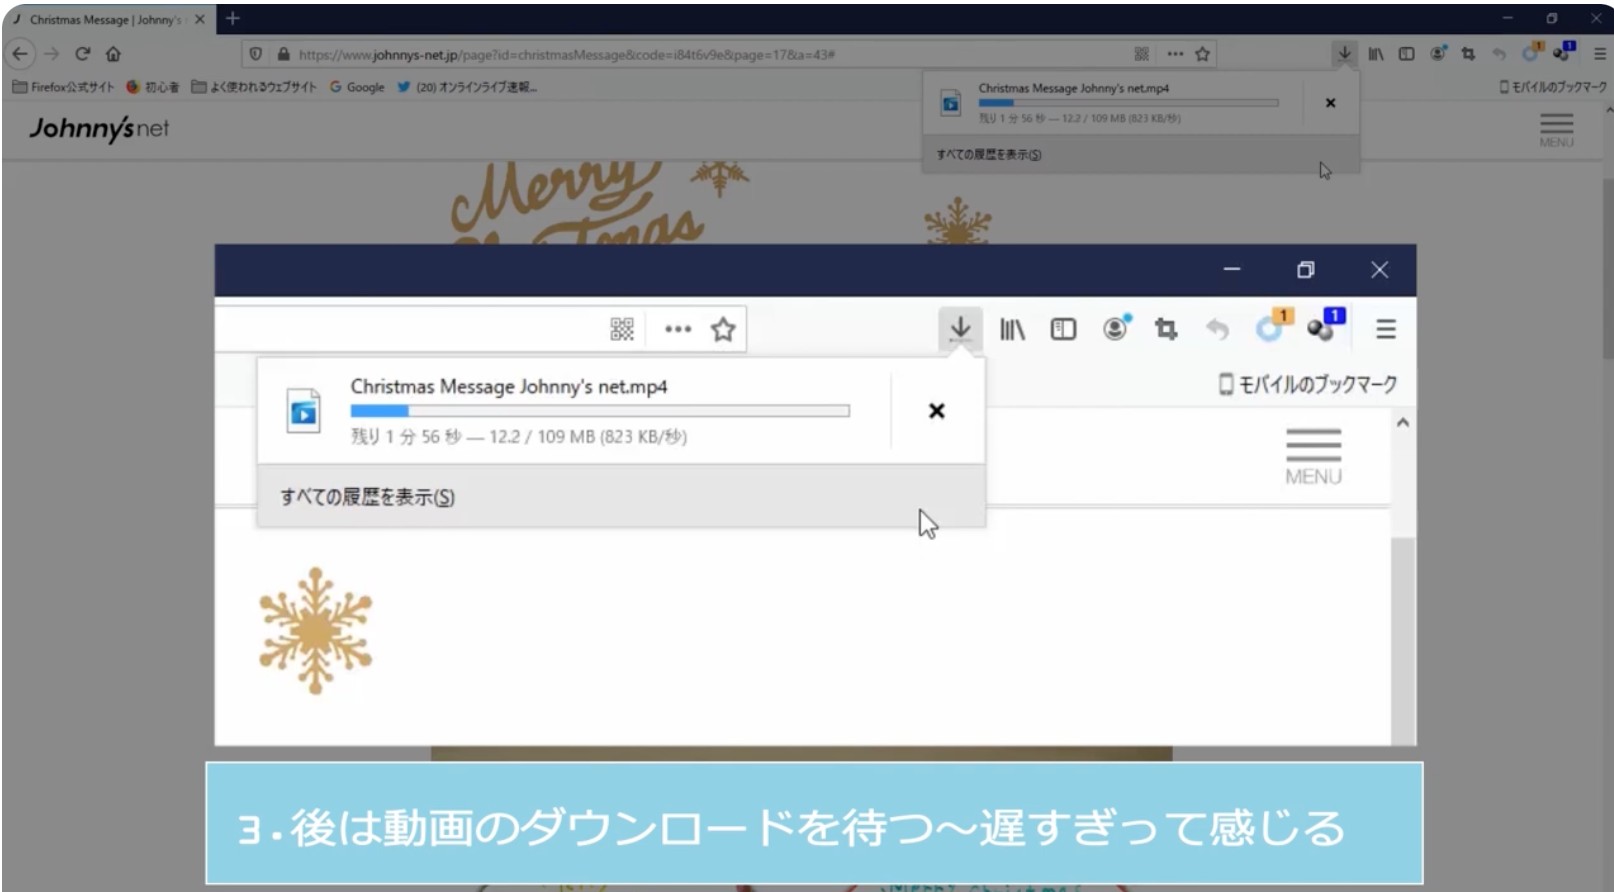Screen dimensions: 1614x892
Task: Open the Google bookmark
Action: (x=357, y=87)
